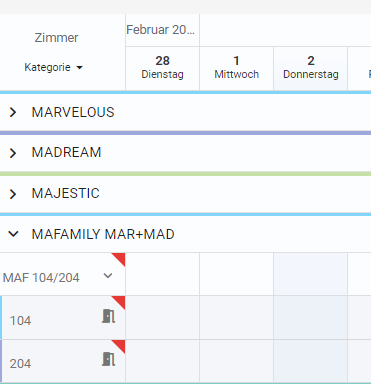Expand the MAJESTIC category
This screenshot has width=371, height=384.
coord(13,194)
